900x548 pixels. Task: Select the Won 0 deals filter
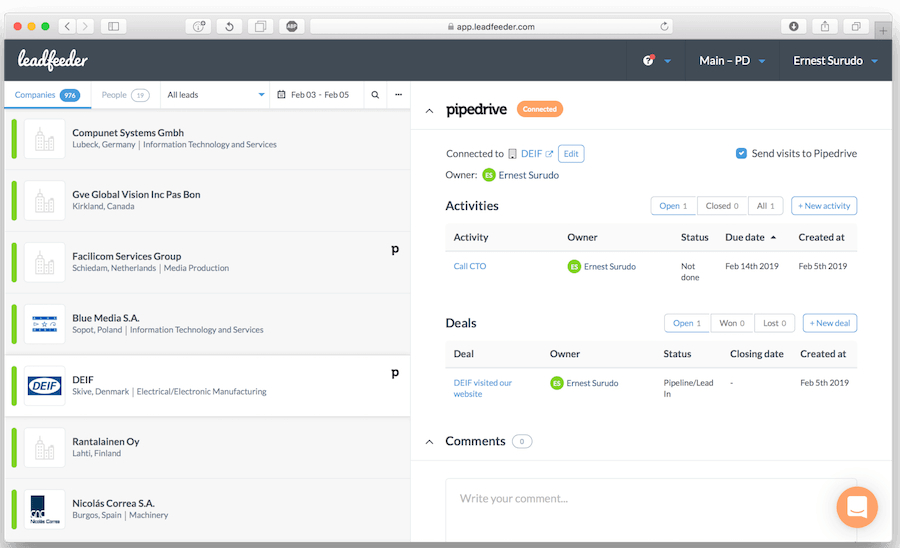732,323
